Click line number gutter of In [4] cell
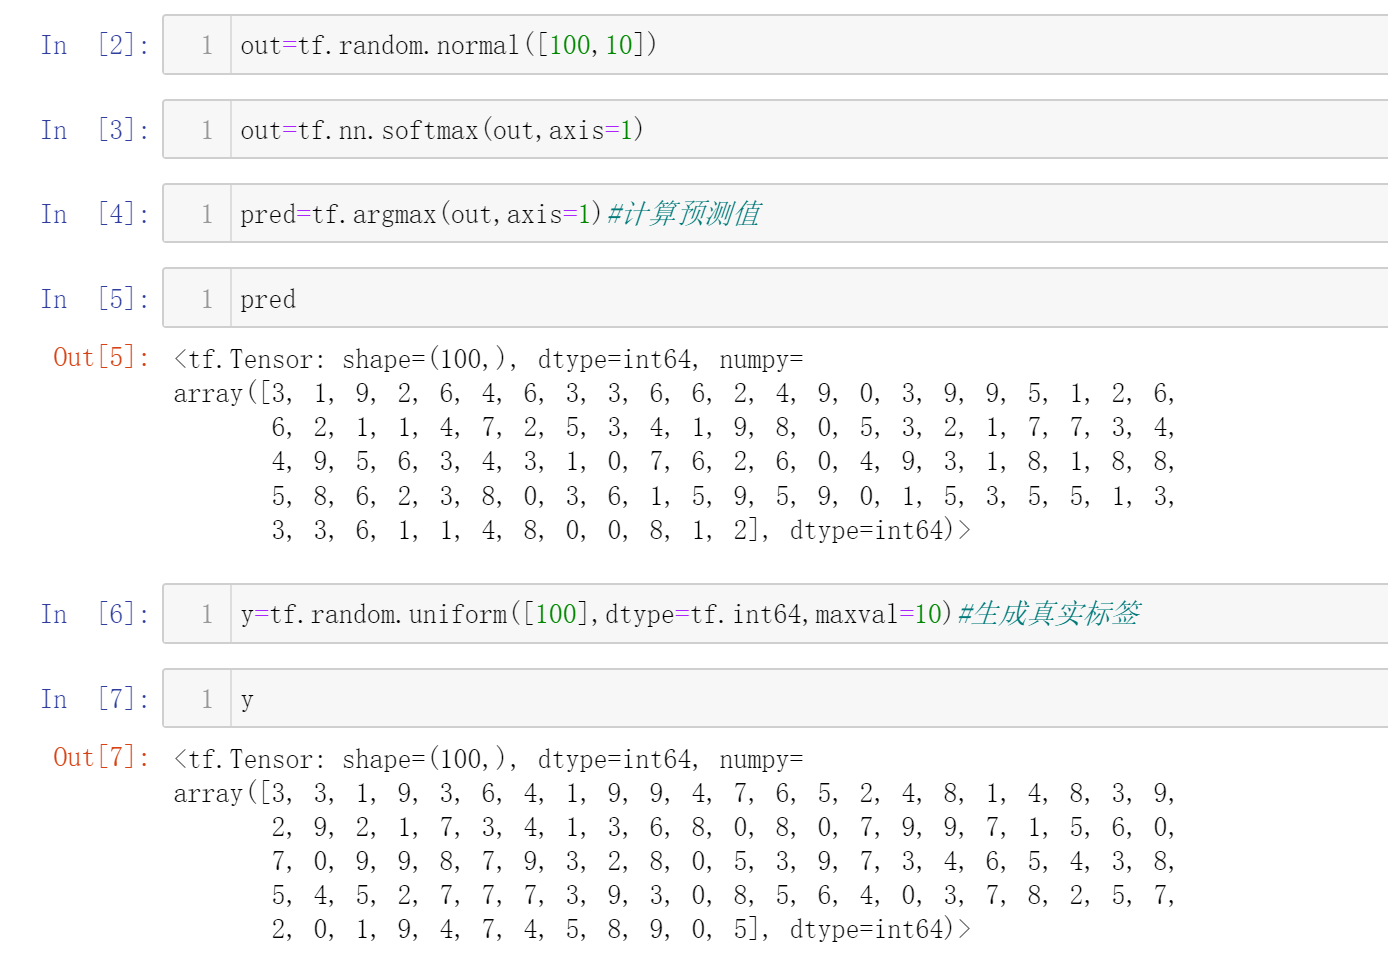Image resolution: width=1388 pixels, height=964 pixels. pos(206,214)
